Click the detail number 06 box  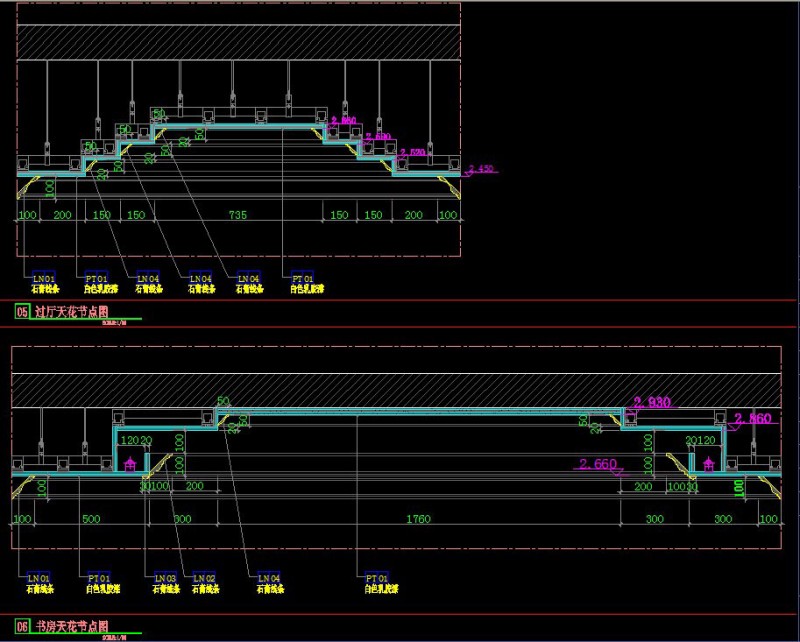(x=22, y=626)
